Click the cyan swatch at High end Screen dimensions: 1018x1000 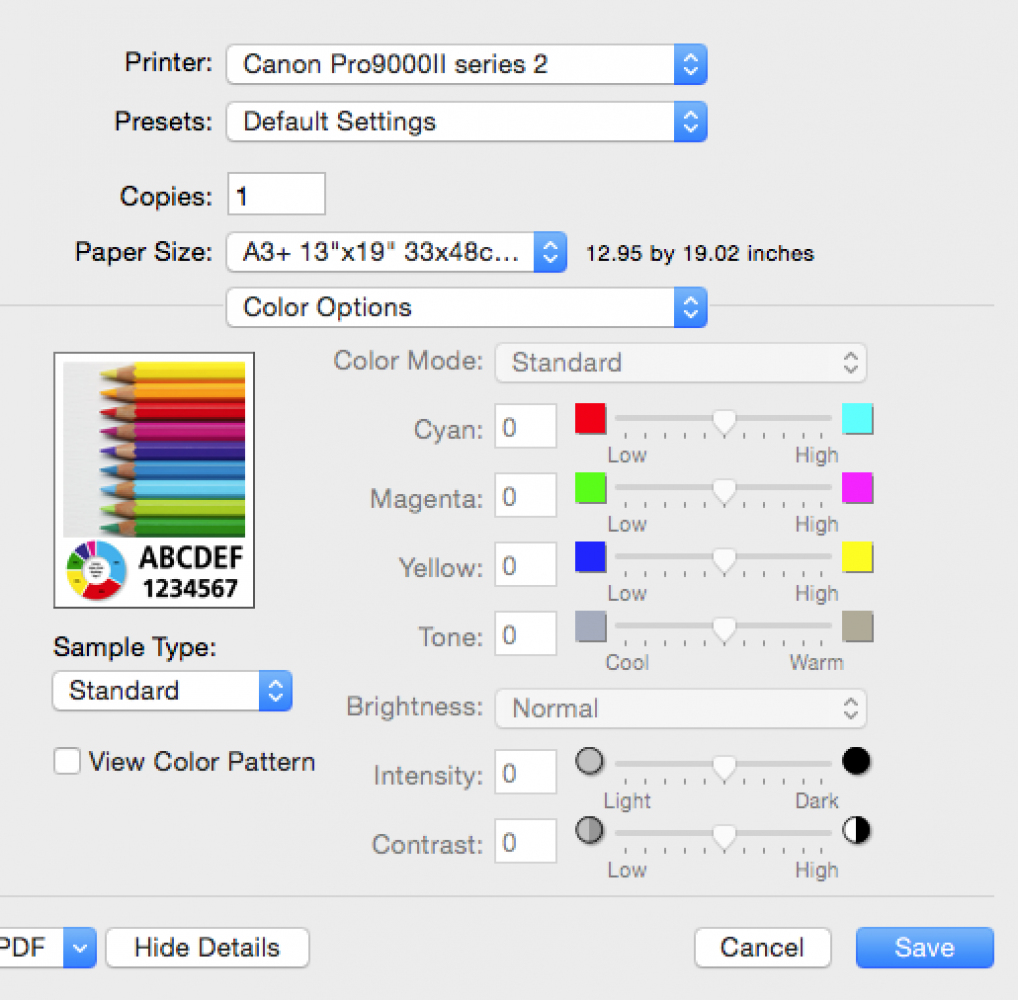click(x=857, y=419)
